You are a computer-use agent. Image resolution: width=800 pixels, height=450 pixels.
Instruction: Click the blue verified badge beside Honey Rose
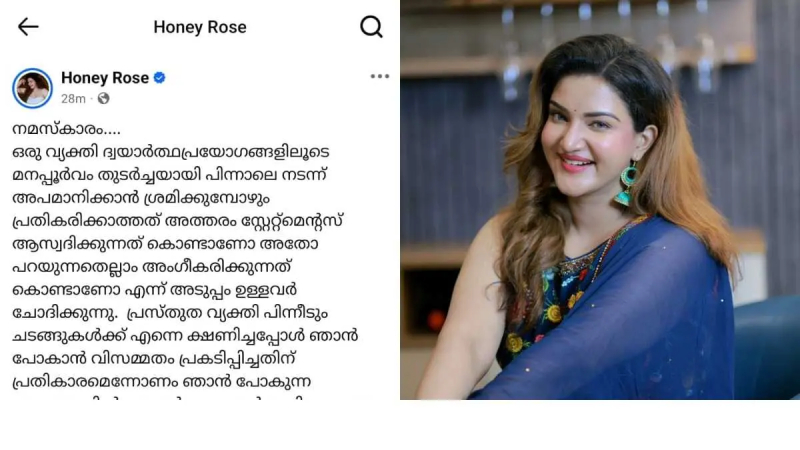pyautogui.click(x=160, y=78)
